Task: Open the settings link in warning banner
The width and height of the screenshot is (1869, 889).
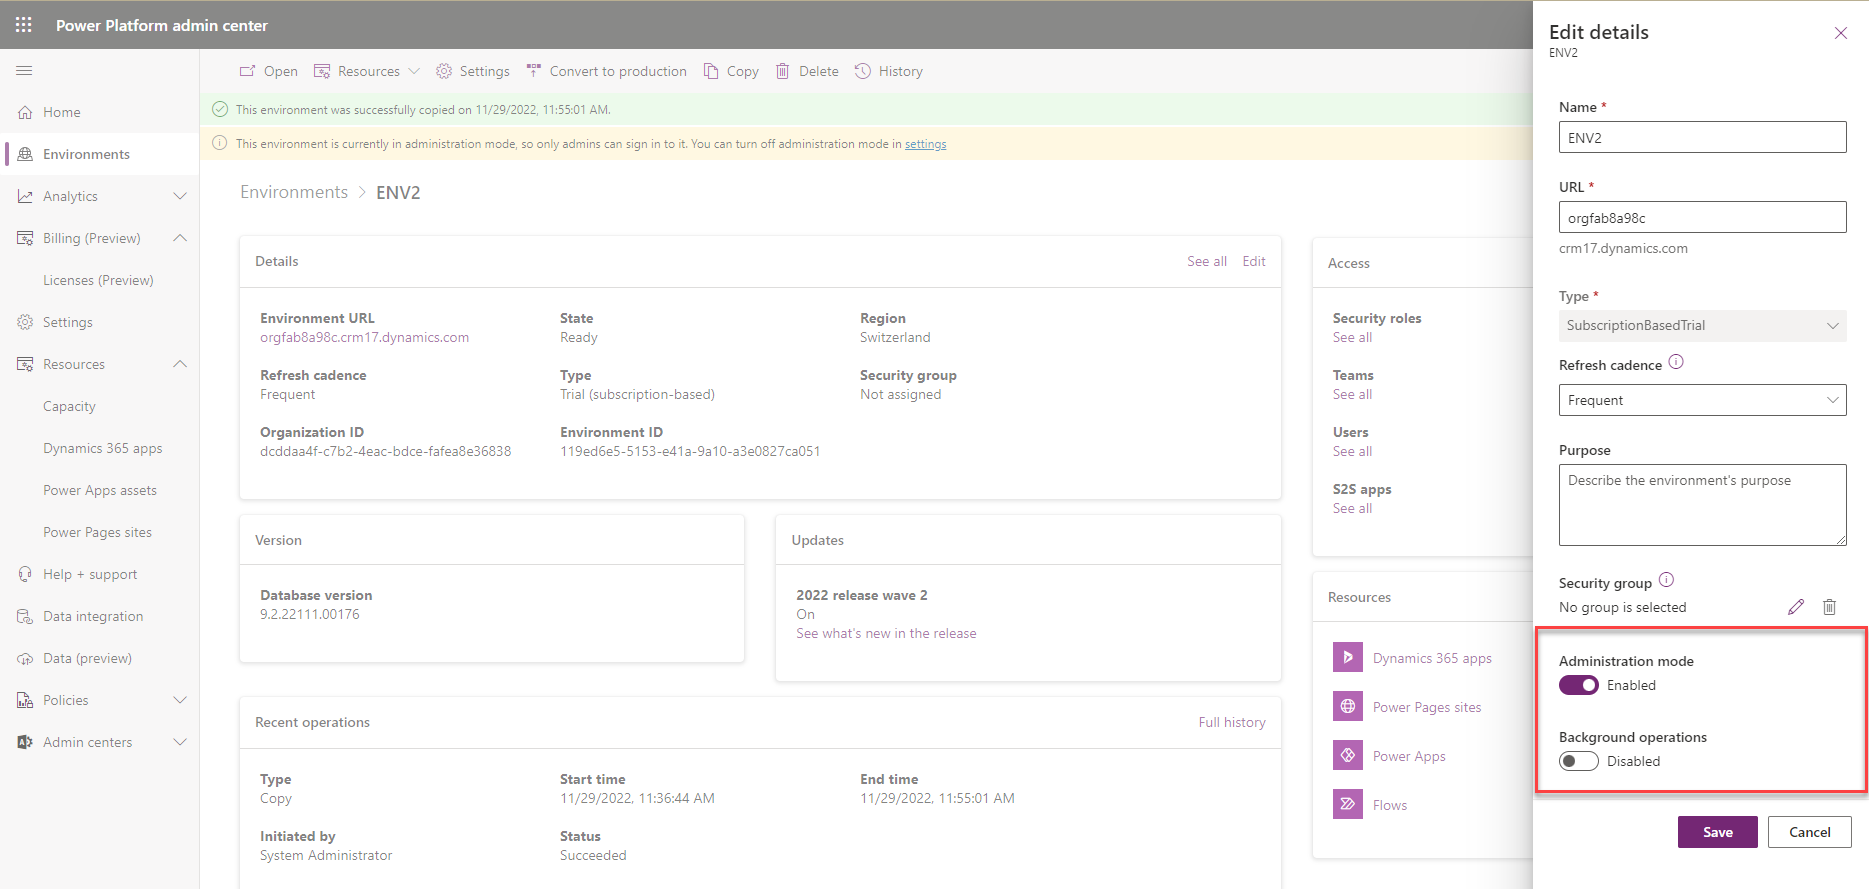Action: 925,144
